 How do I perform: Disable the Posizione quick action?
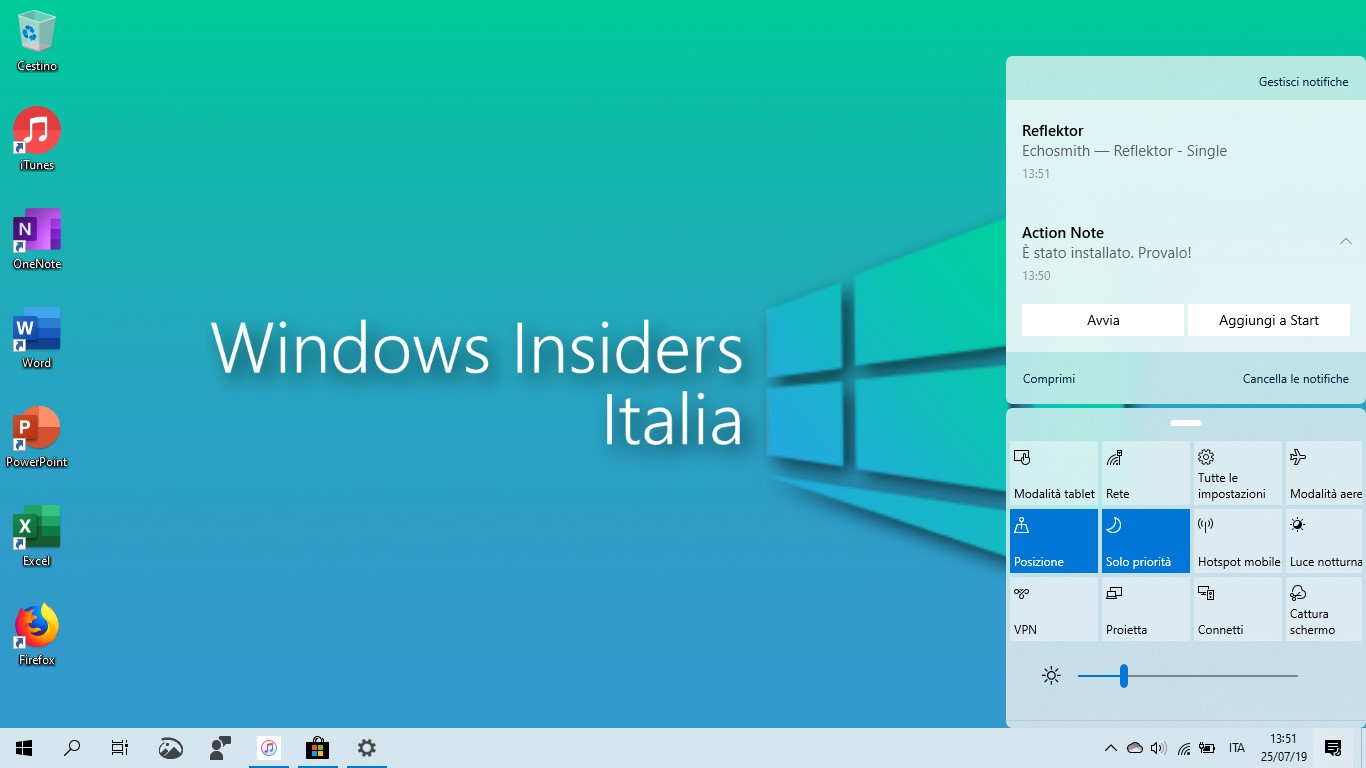(1054, 541)
